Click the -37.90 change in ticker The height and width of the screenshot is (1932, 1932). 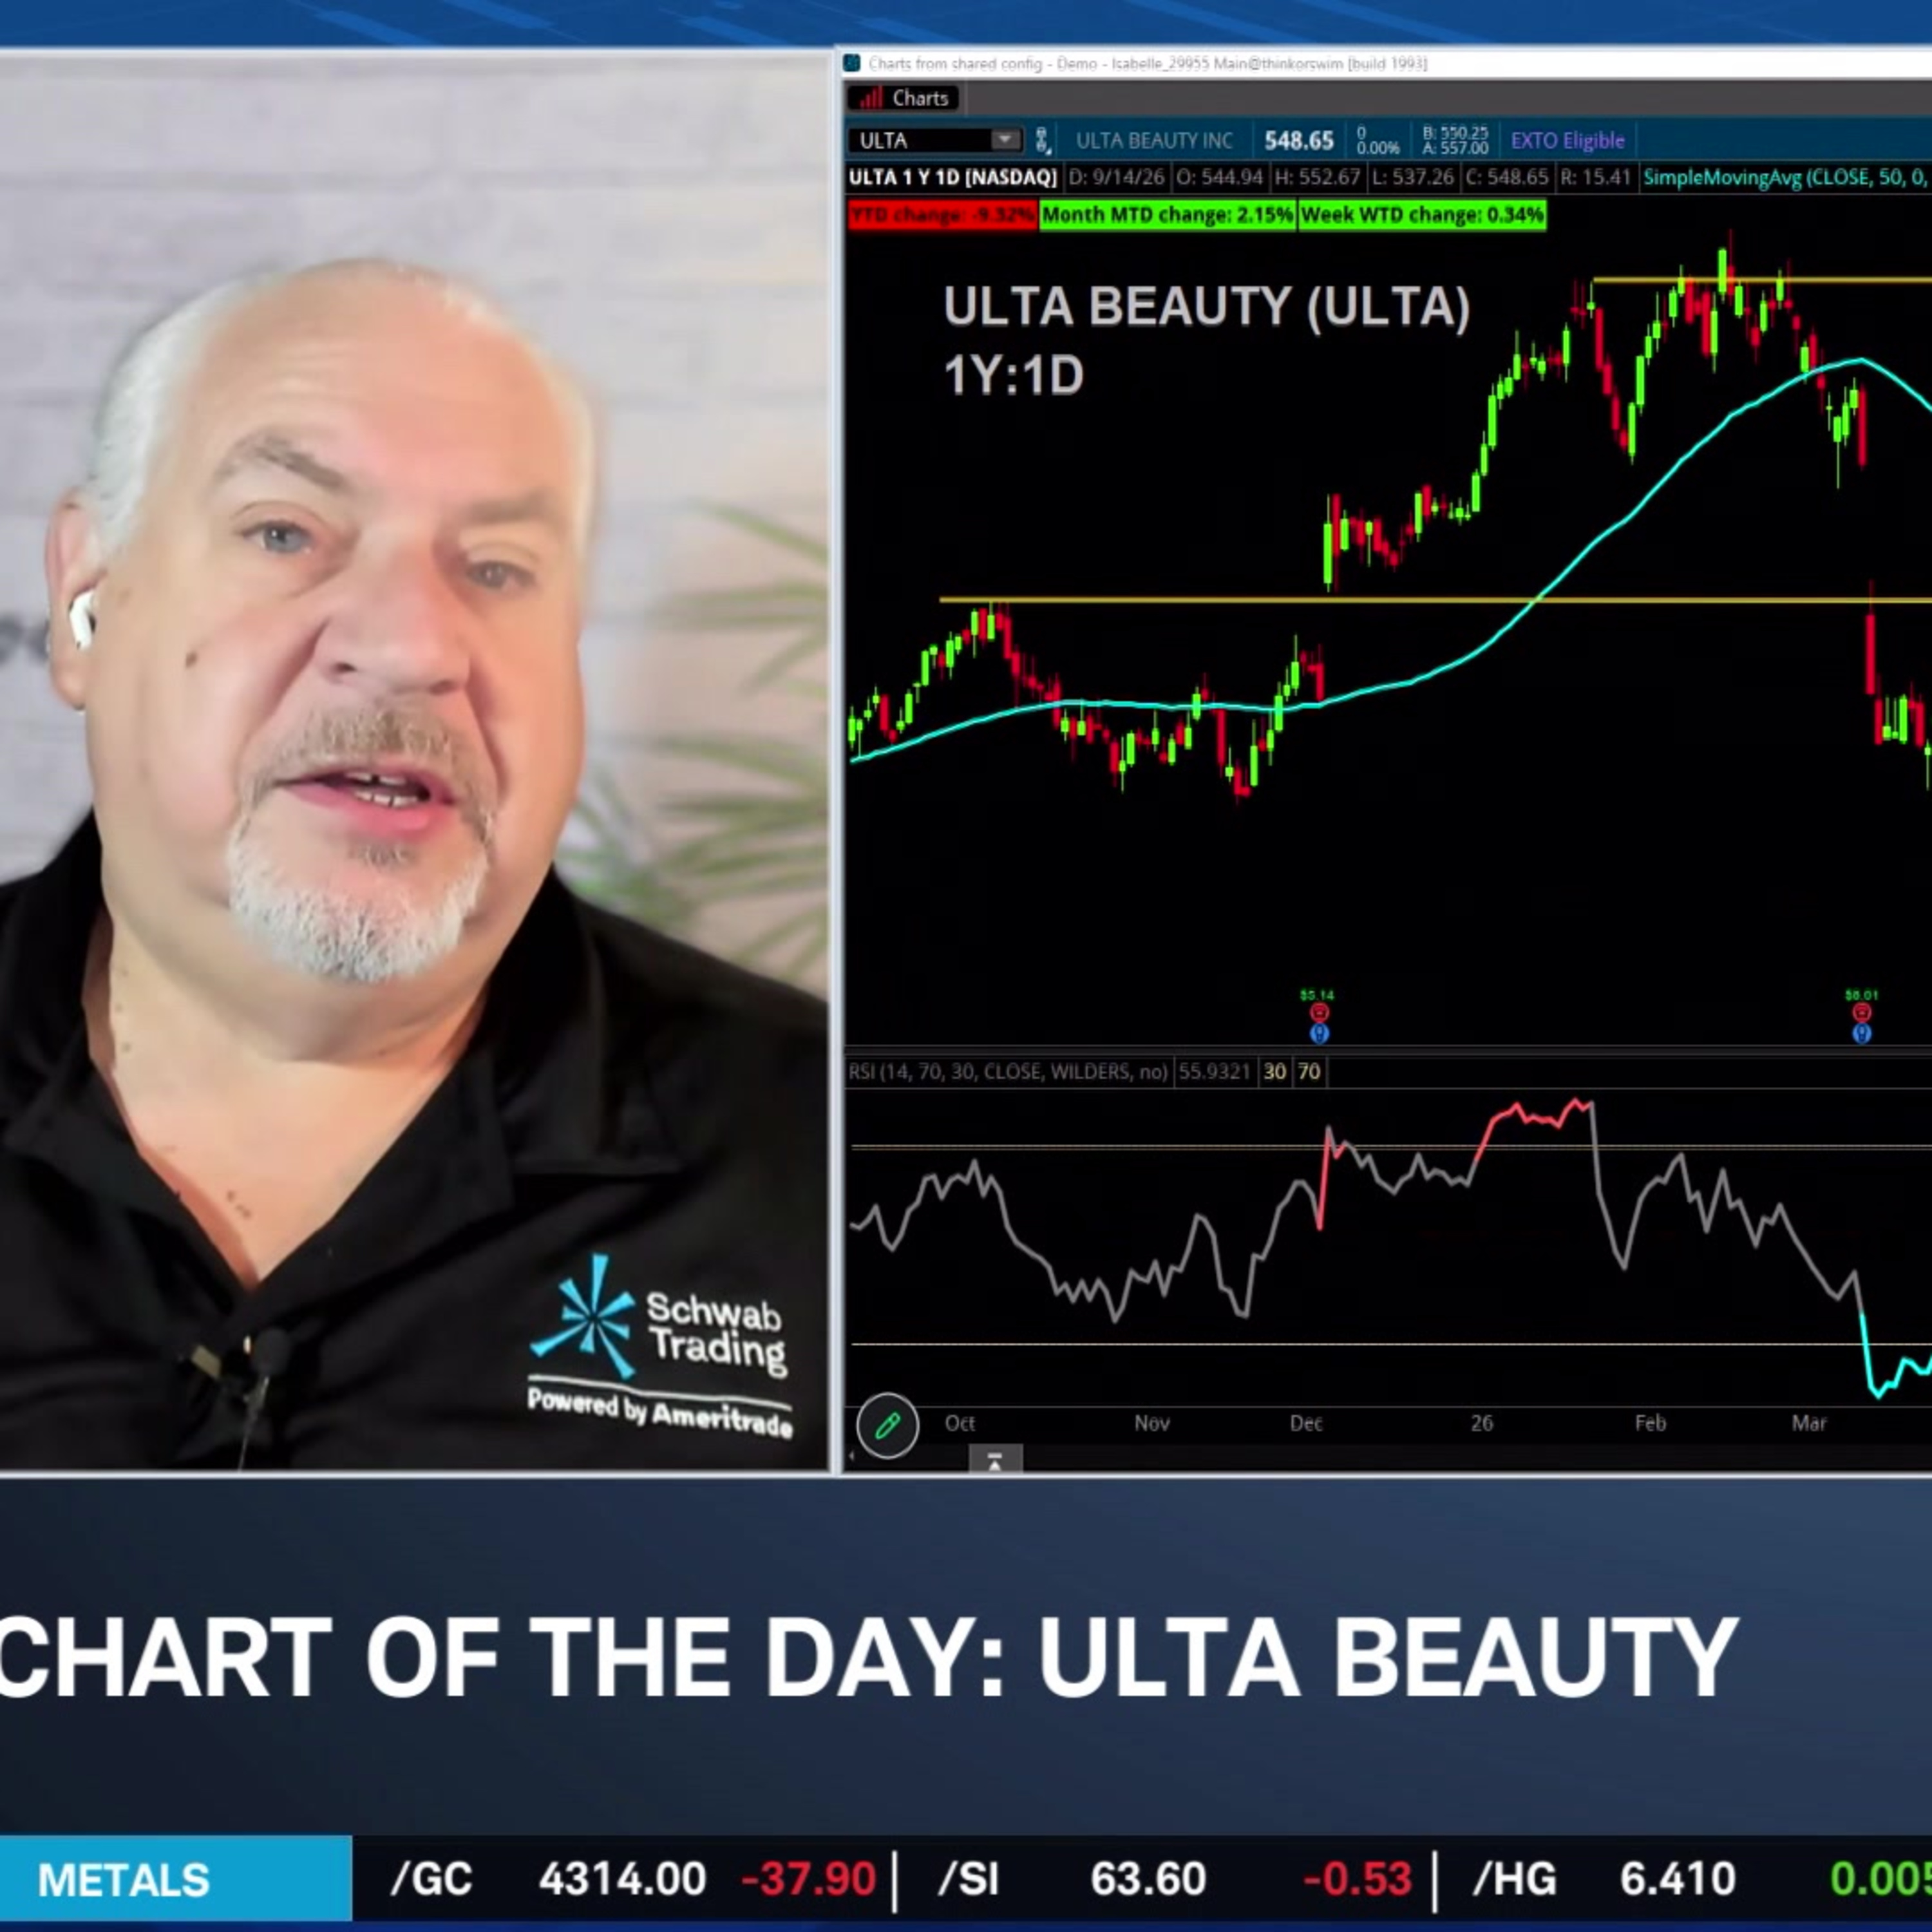[809, 1880]
